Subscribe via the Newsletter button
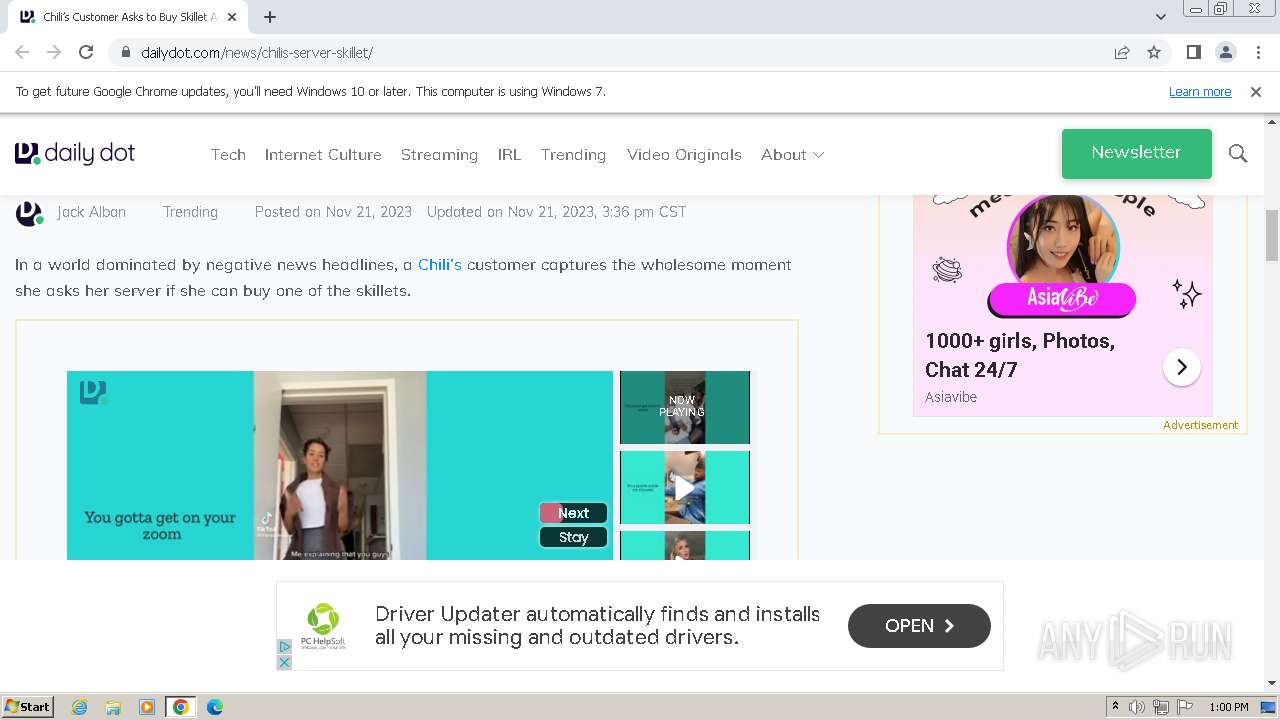The image size is (1280, 720). pos(1136,153)
